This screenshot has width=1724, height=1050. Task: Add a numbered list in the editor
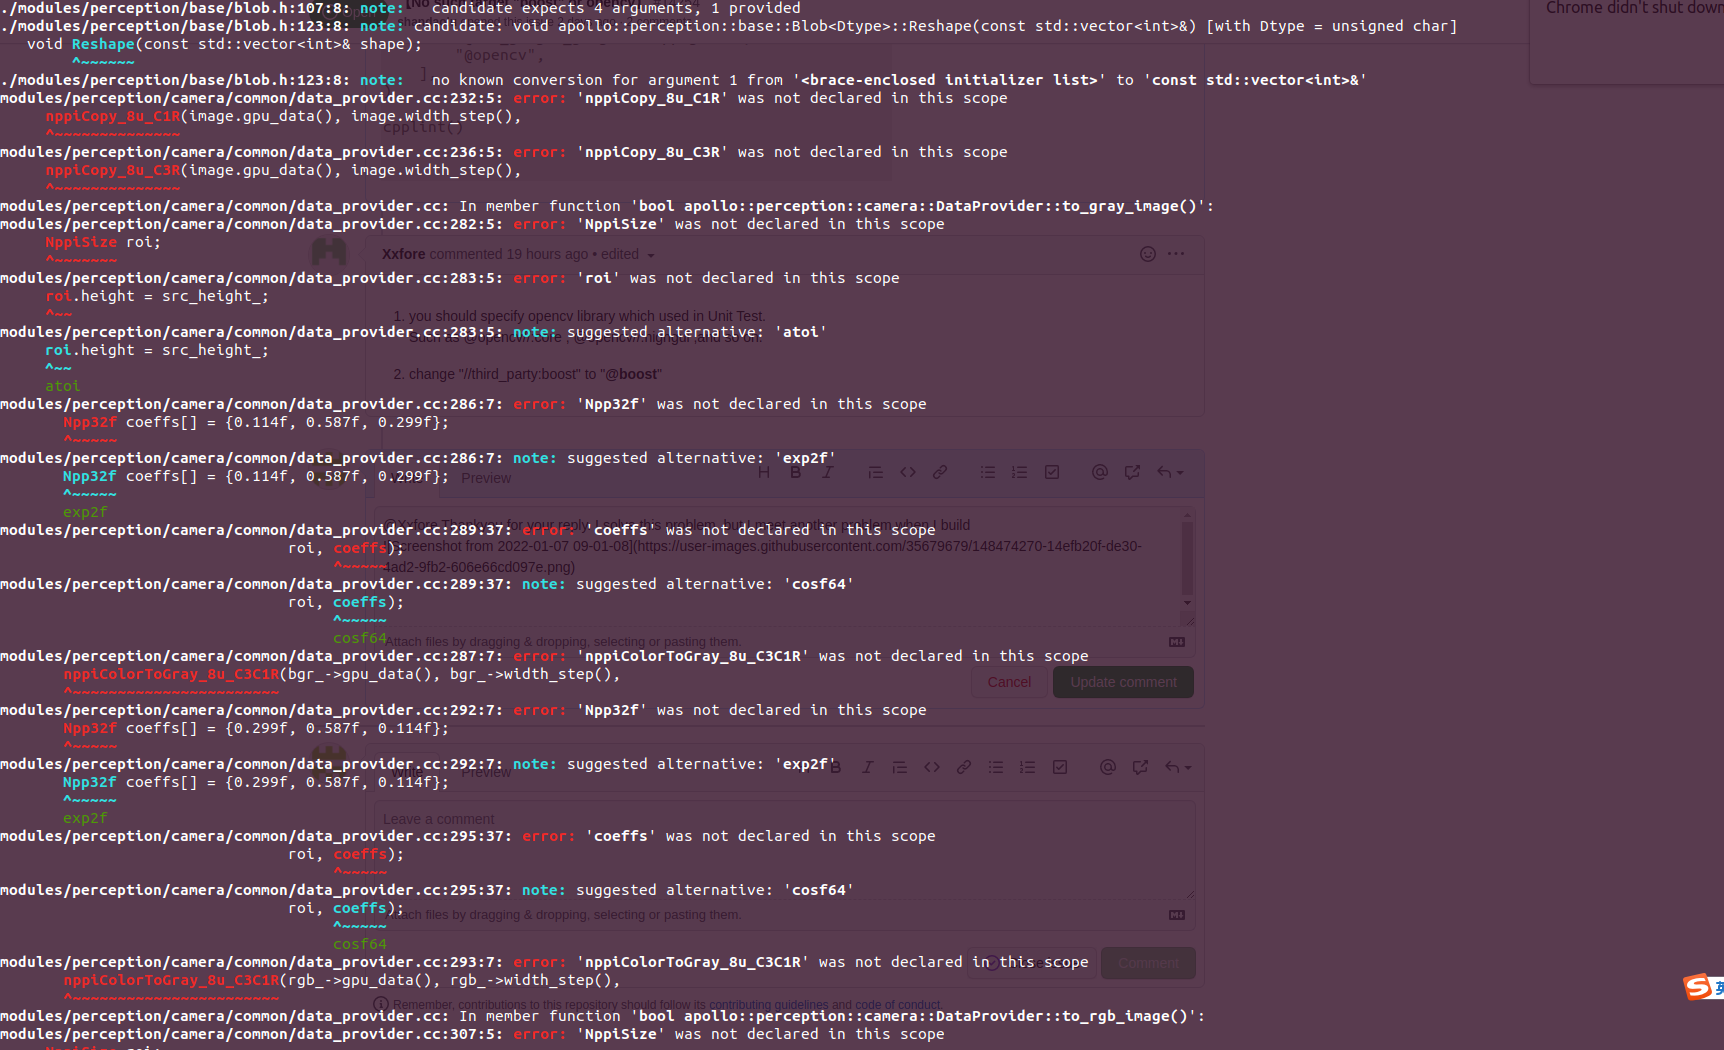coord(1019,472)
